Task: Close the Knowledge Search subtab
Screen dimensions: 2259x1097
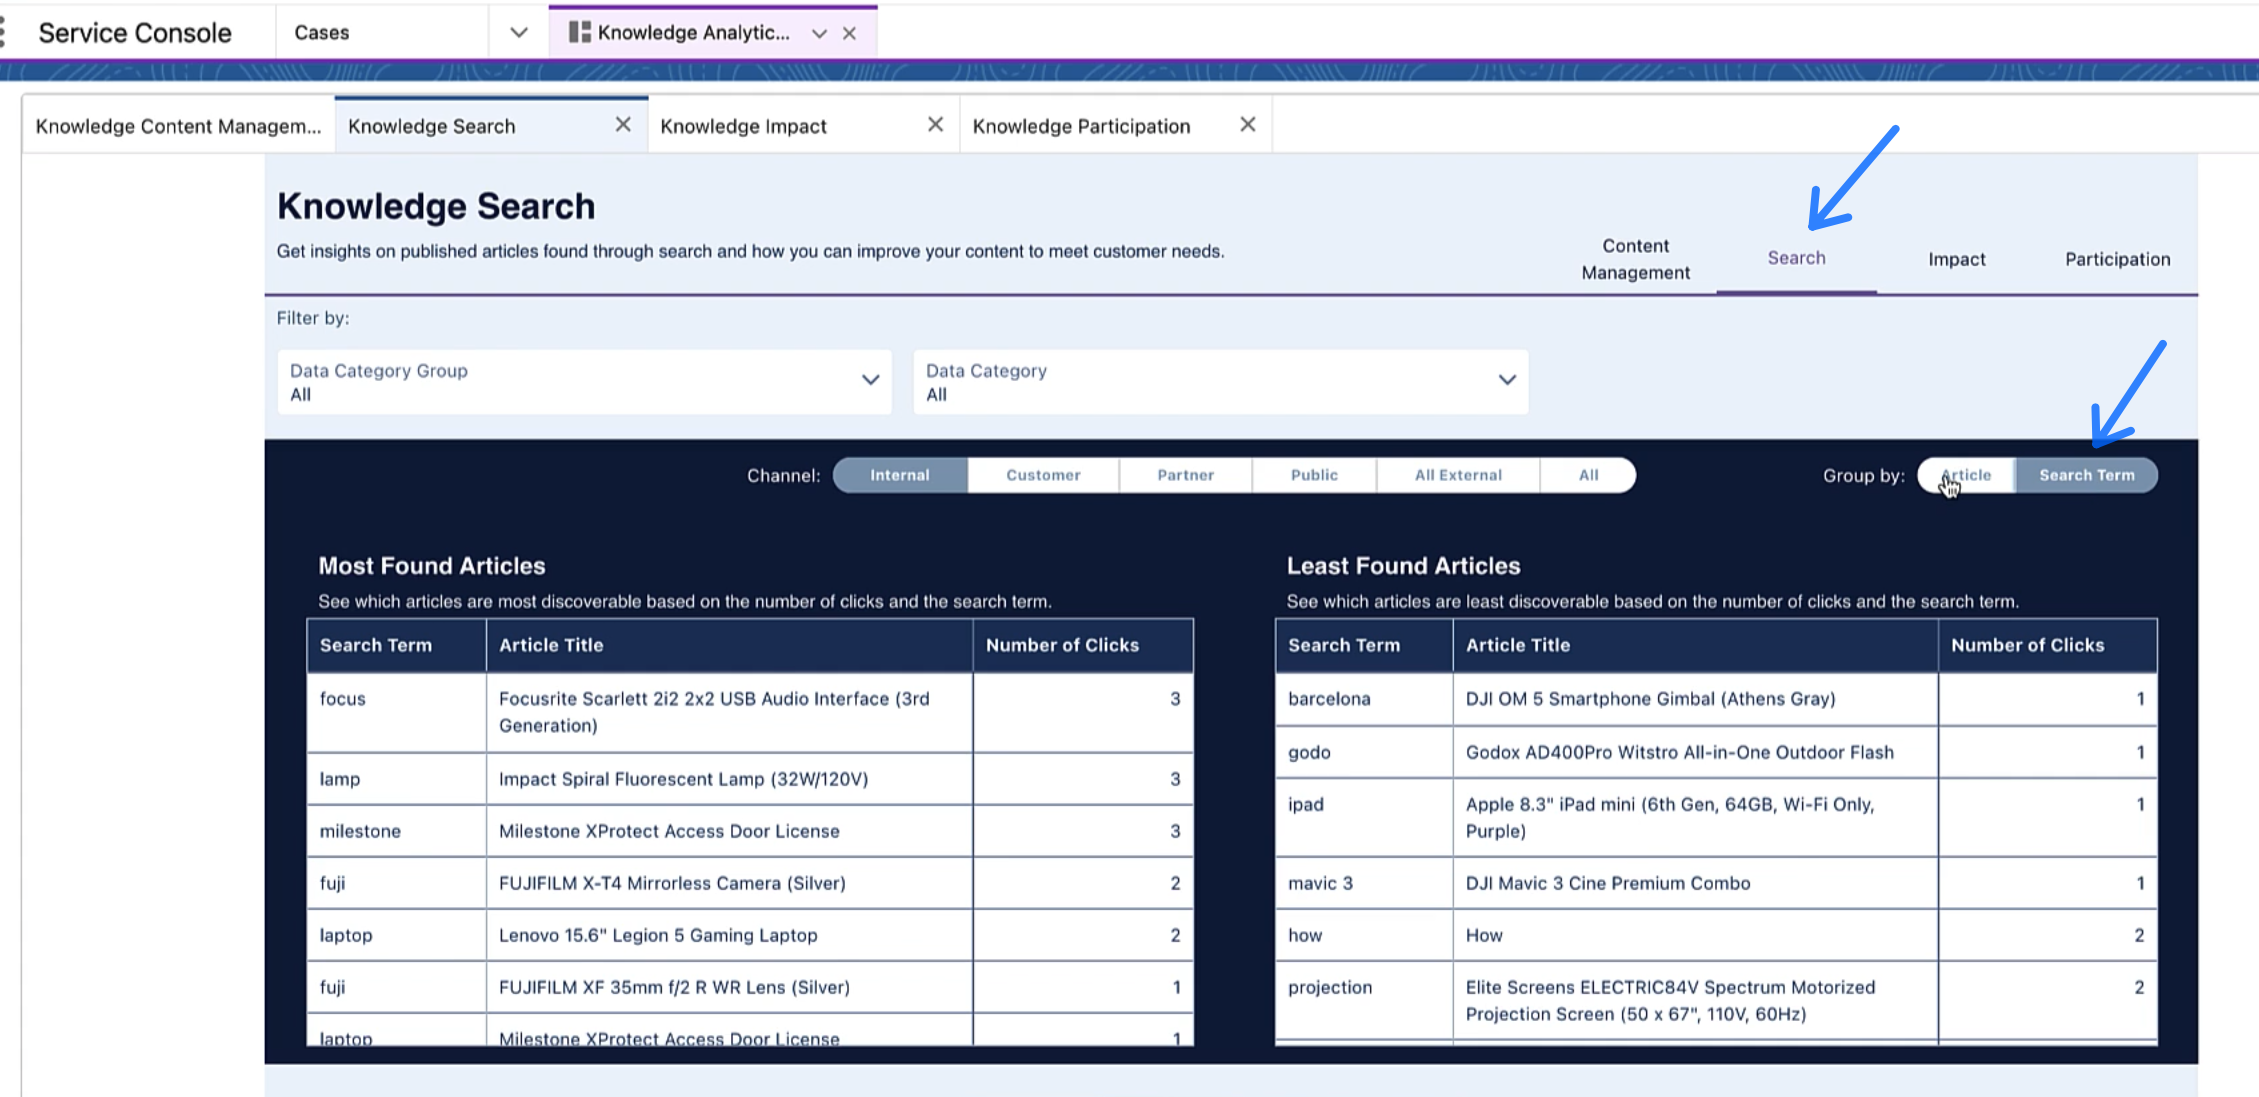Action: (623, 125)
